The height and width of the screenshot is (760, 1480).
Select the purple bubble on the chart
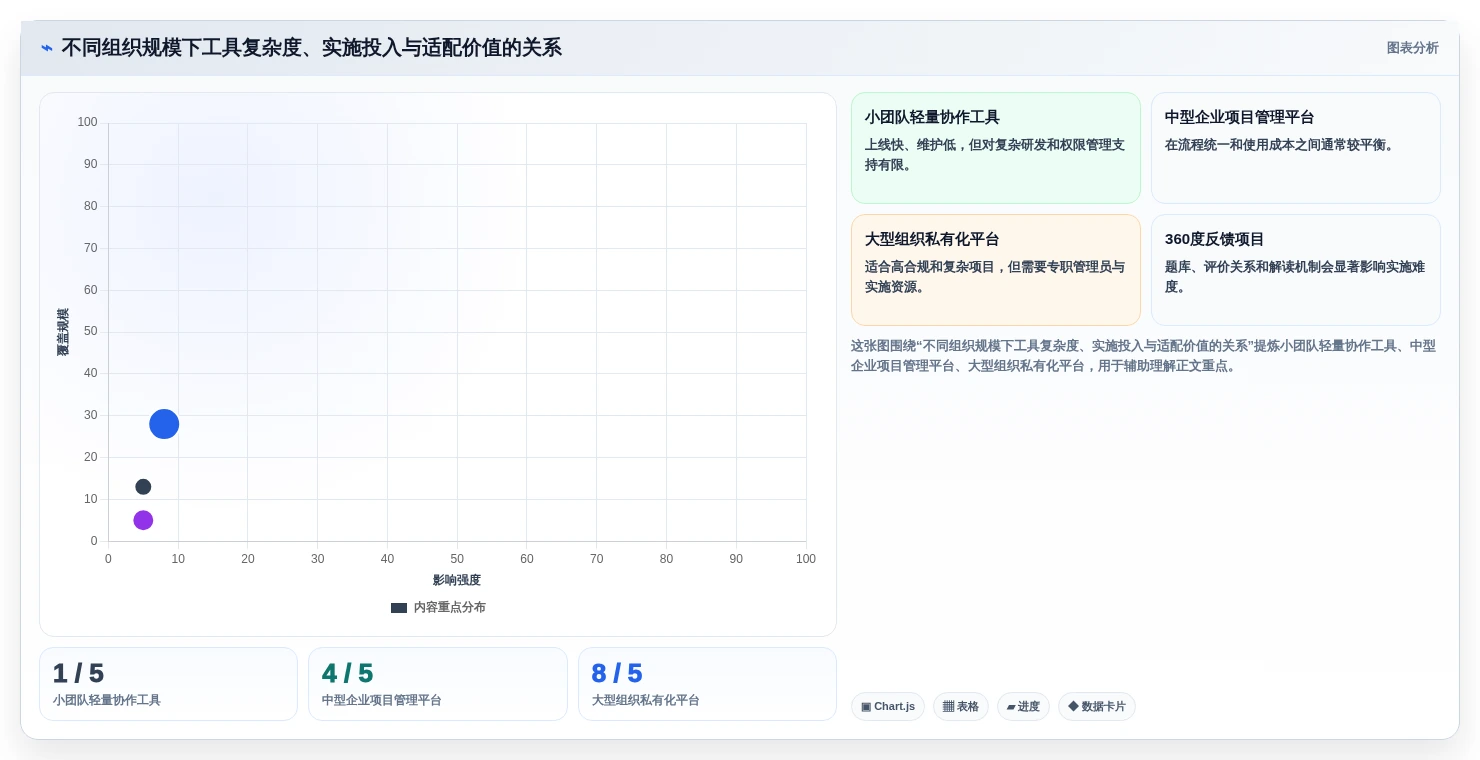[x=143, y=520]
